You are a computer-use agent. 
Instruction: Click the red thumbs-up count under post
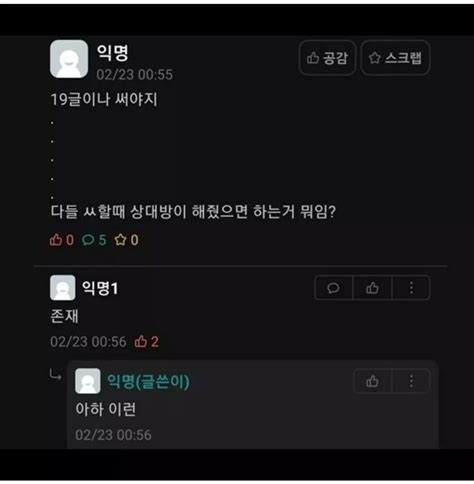click(x=62, y=240)
